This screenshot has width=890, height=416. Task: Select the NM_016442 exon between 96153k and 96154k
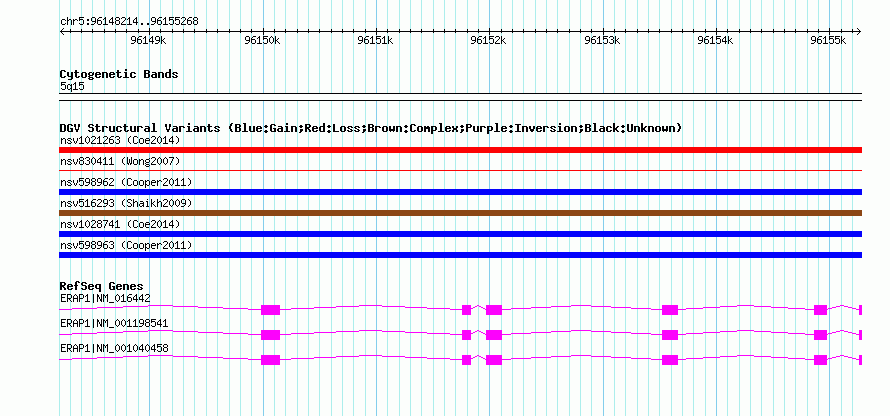tap(670, 310)
